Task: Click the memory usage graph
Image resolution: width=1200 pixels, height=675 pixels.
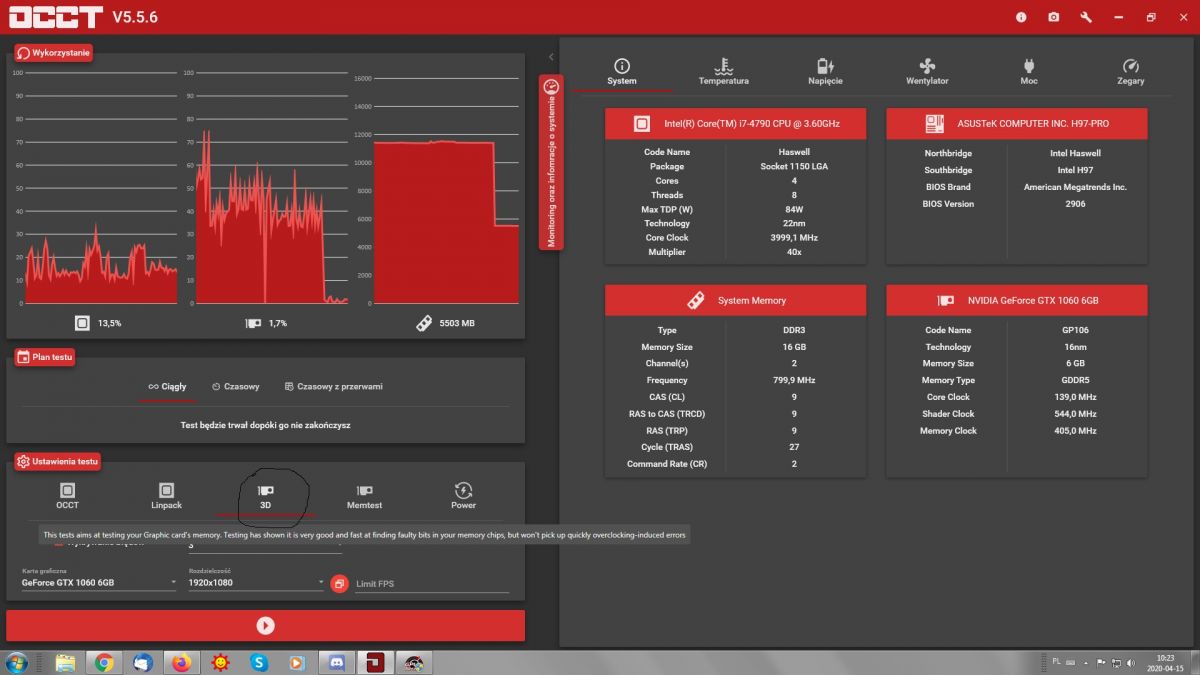Action: [446, 188]
